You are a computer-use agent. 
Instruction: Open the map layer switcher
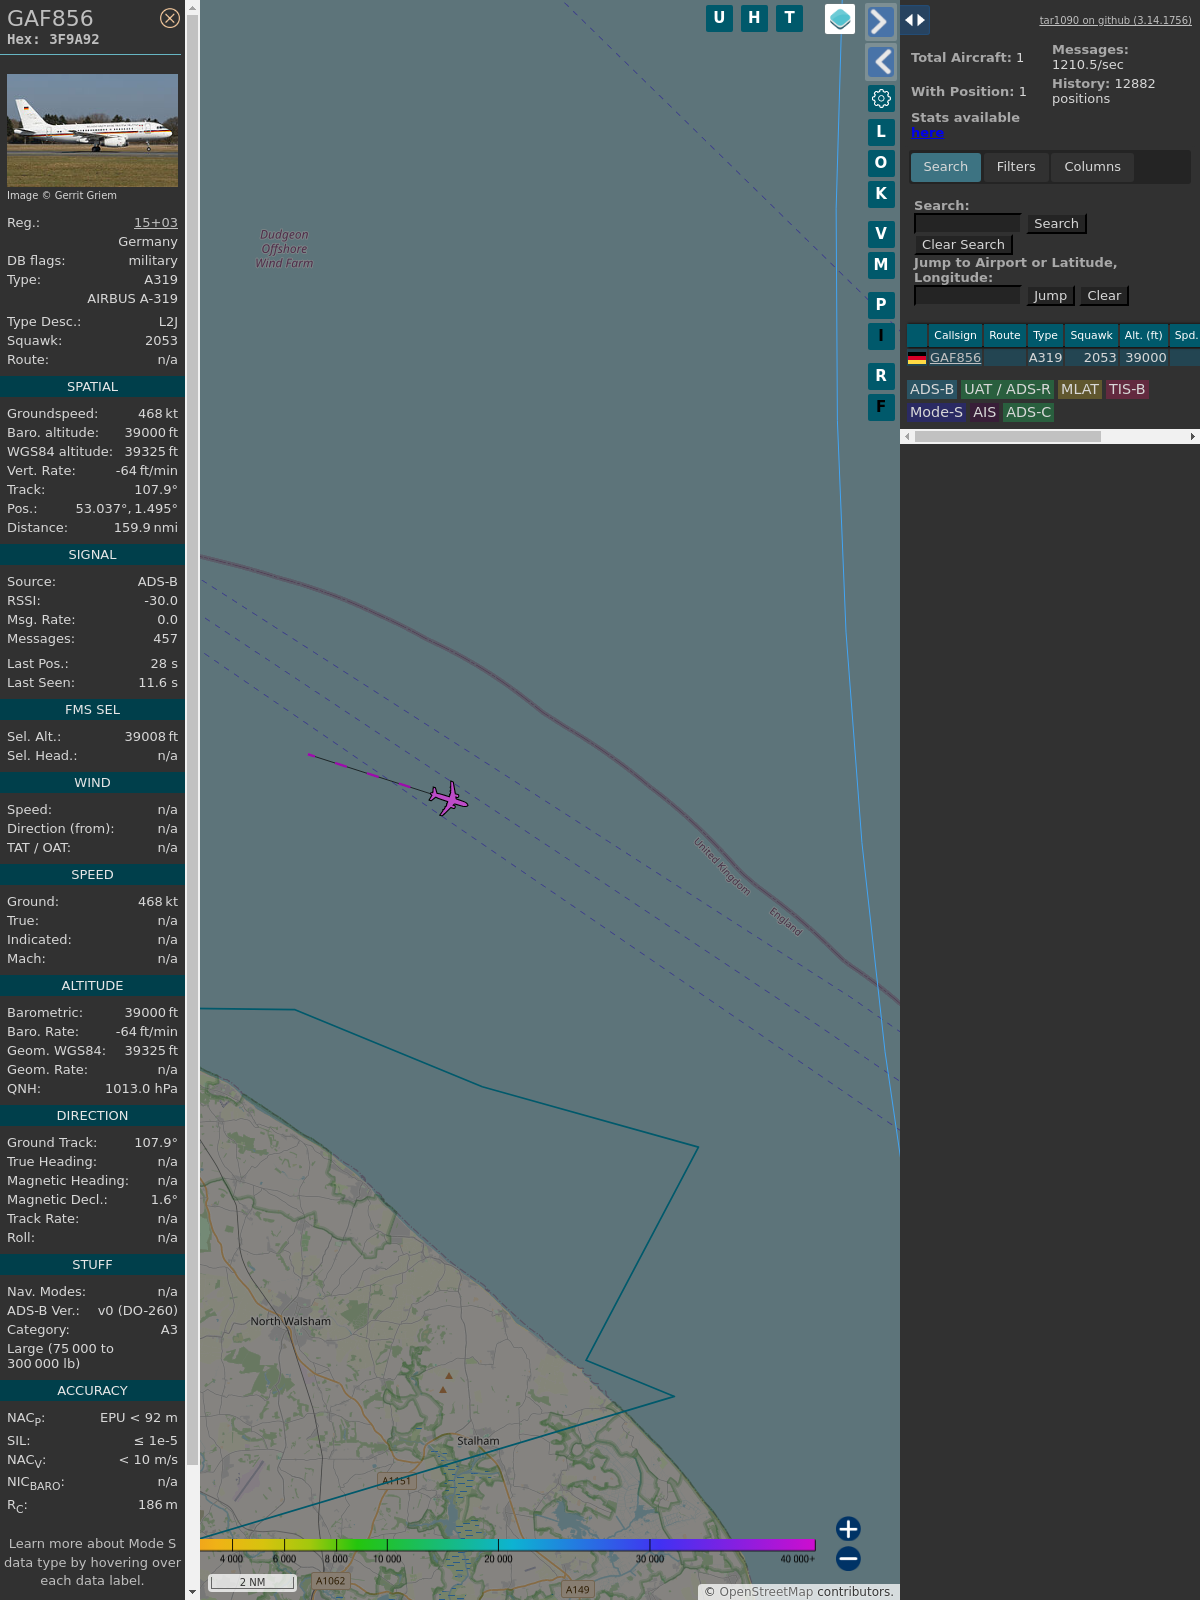click(840, 19)
